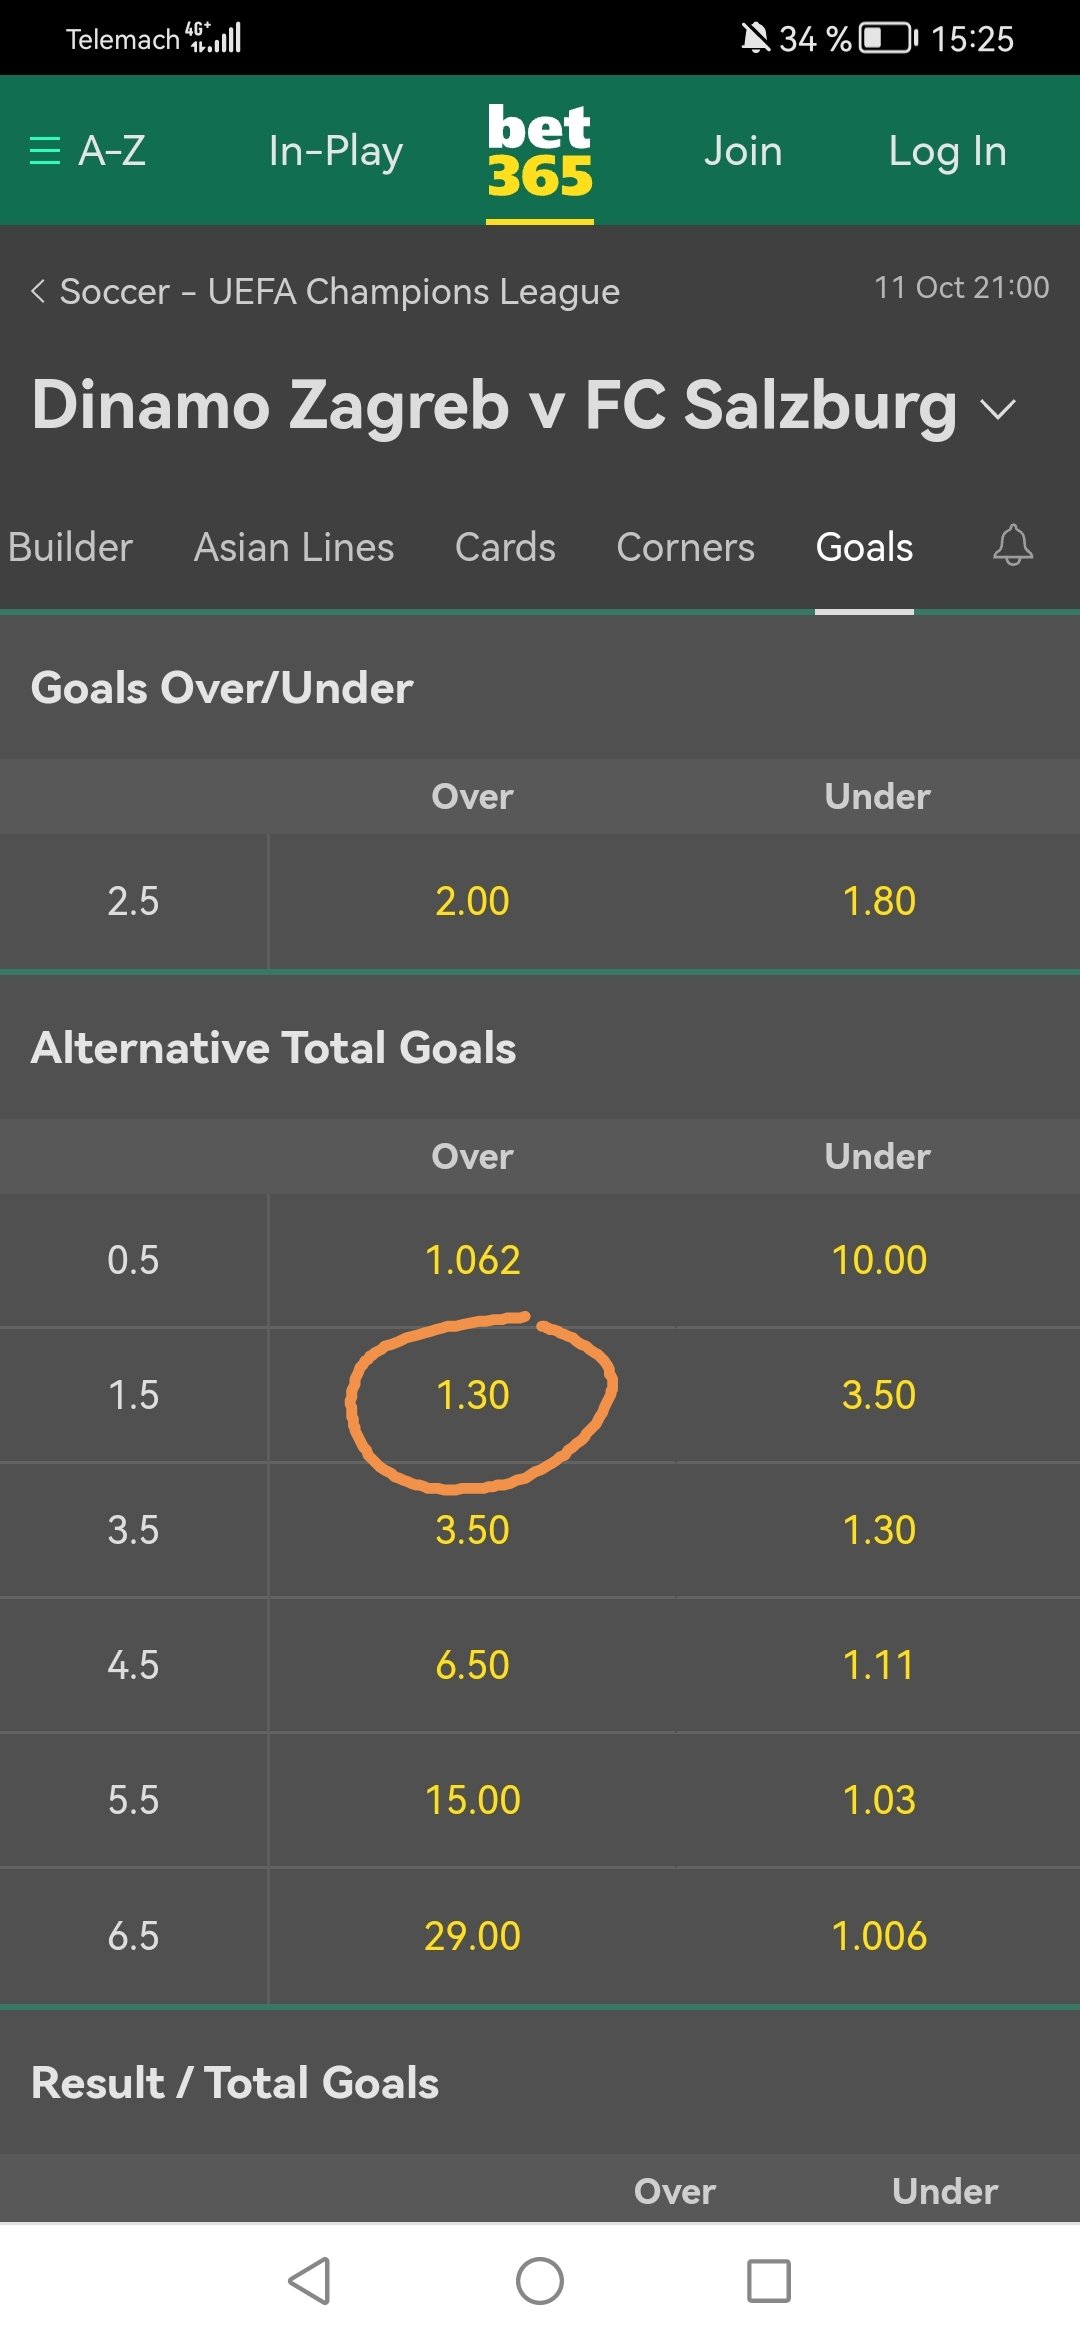This screenshot has height=2340, width=1080.
Task: Select Under 2.5 goals at 1.80
Action: [x=878, y=900]
